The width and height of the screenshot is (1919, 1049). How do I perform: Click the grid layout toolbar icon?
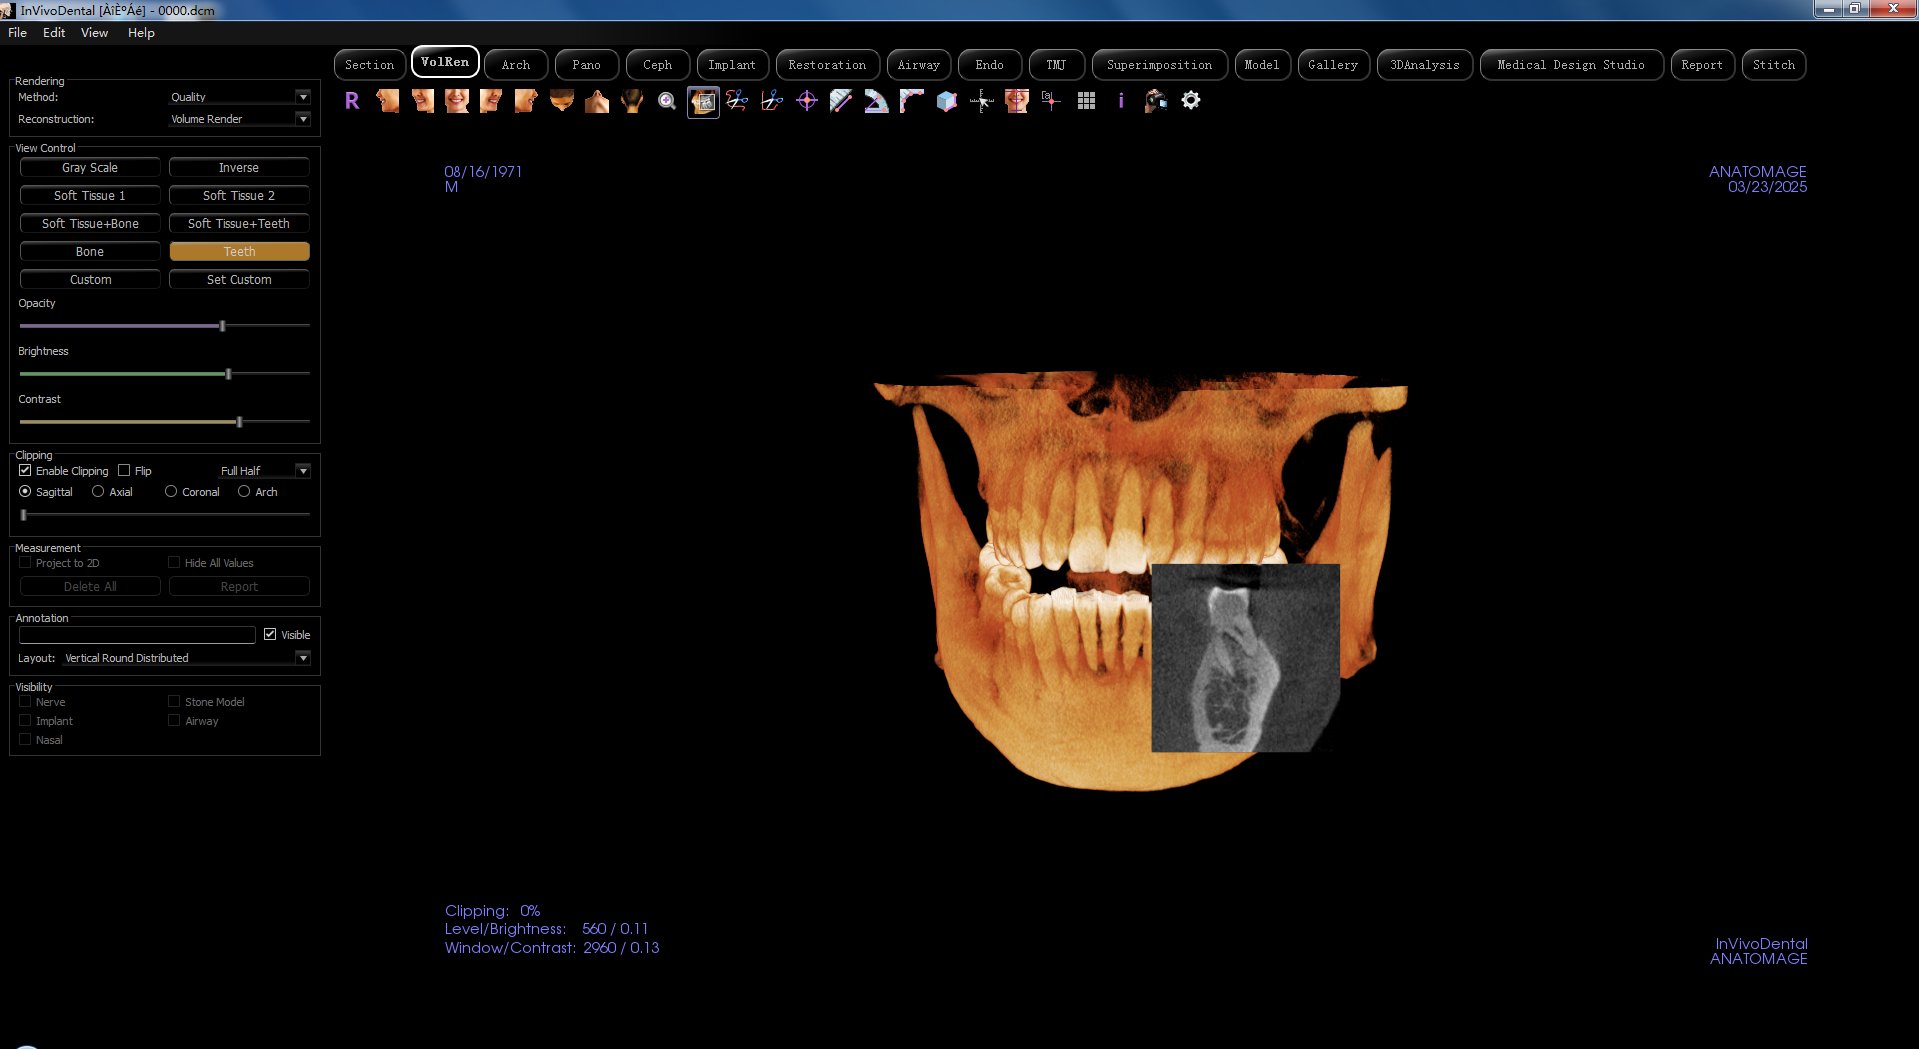pyautogui.click(x=1086, y=101)
